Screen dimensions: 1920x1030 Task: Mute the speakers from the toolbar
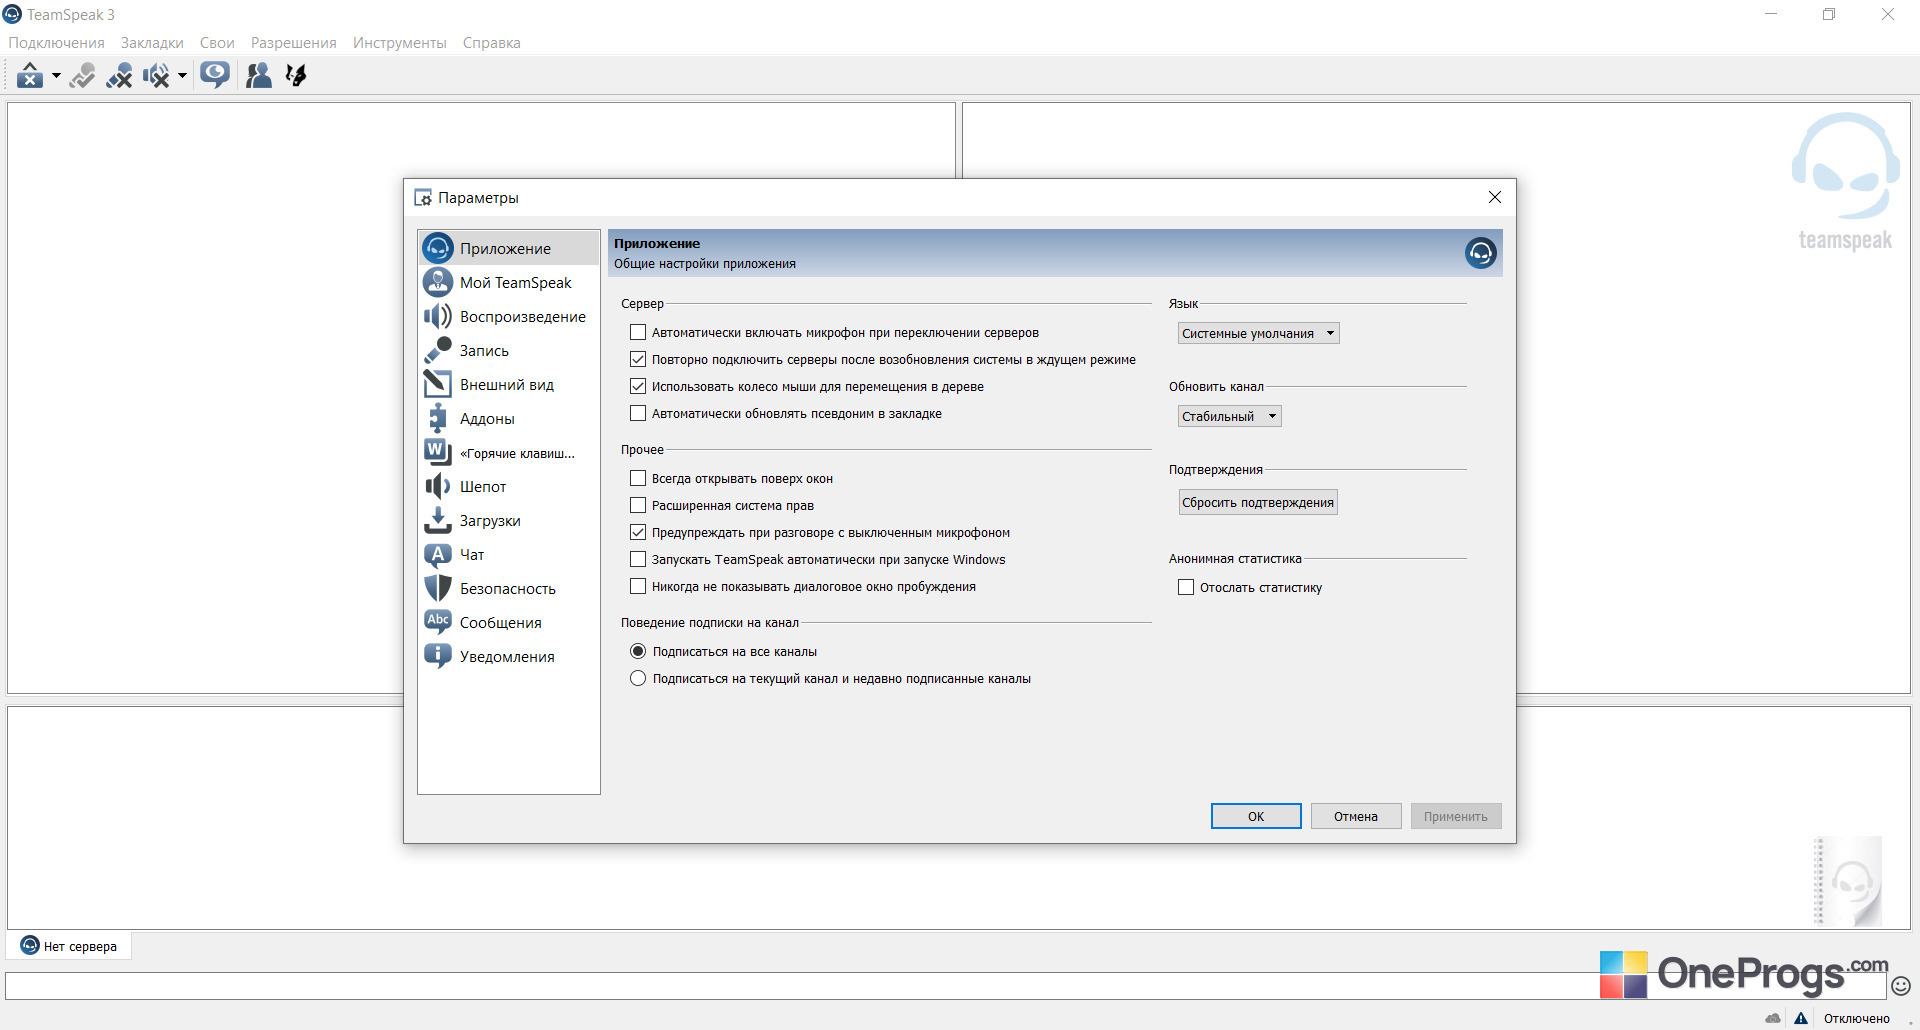pos(157,75)
